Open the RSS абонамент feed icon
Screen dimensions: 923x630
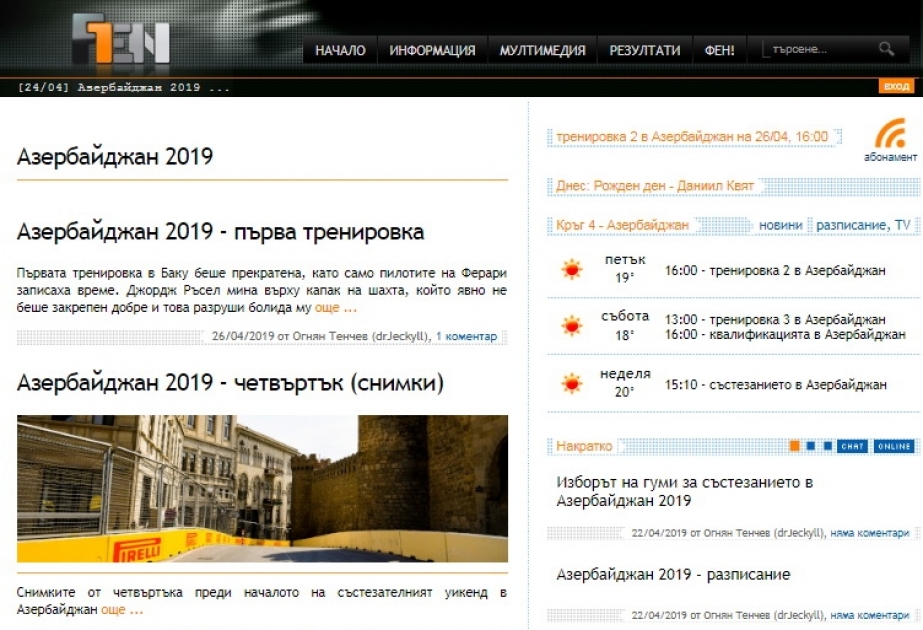890,140
